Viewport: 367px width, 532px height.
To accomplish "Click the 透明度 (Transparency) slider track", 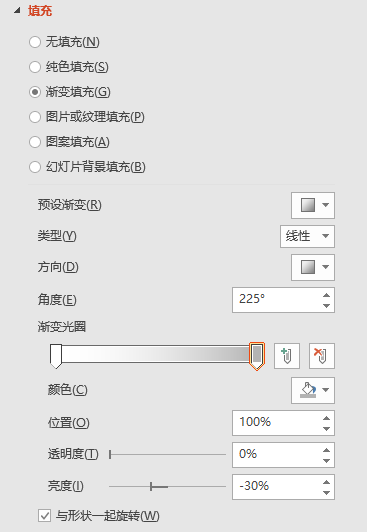I will tap(168, 455).
